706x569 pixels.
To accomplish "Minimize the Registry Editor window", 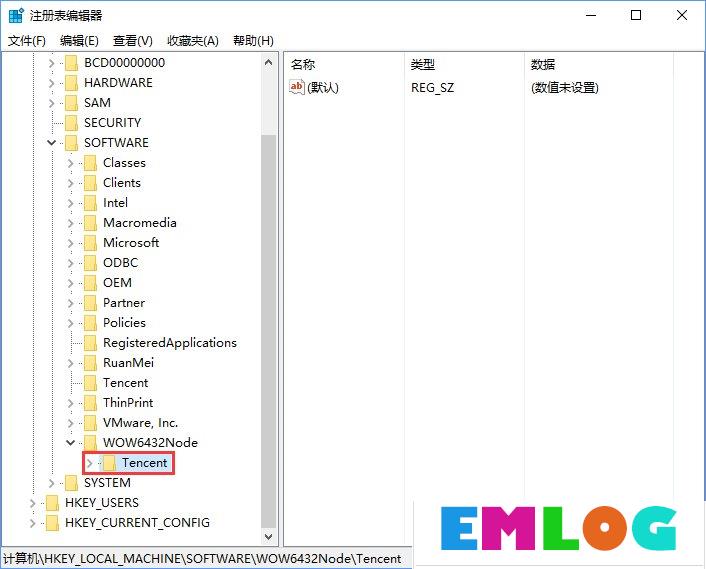I will [x=591, y=15].
